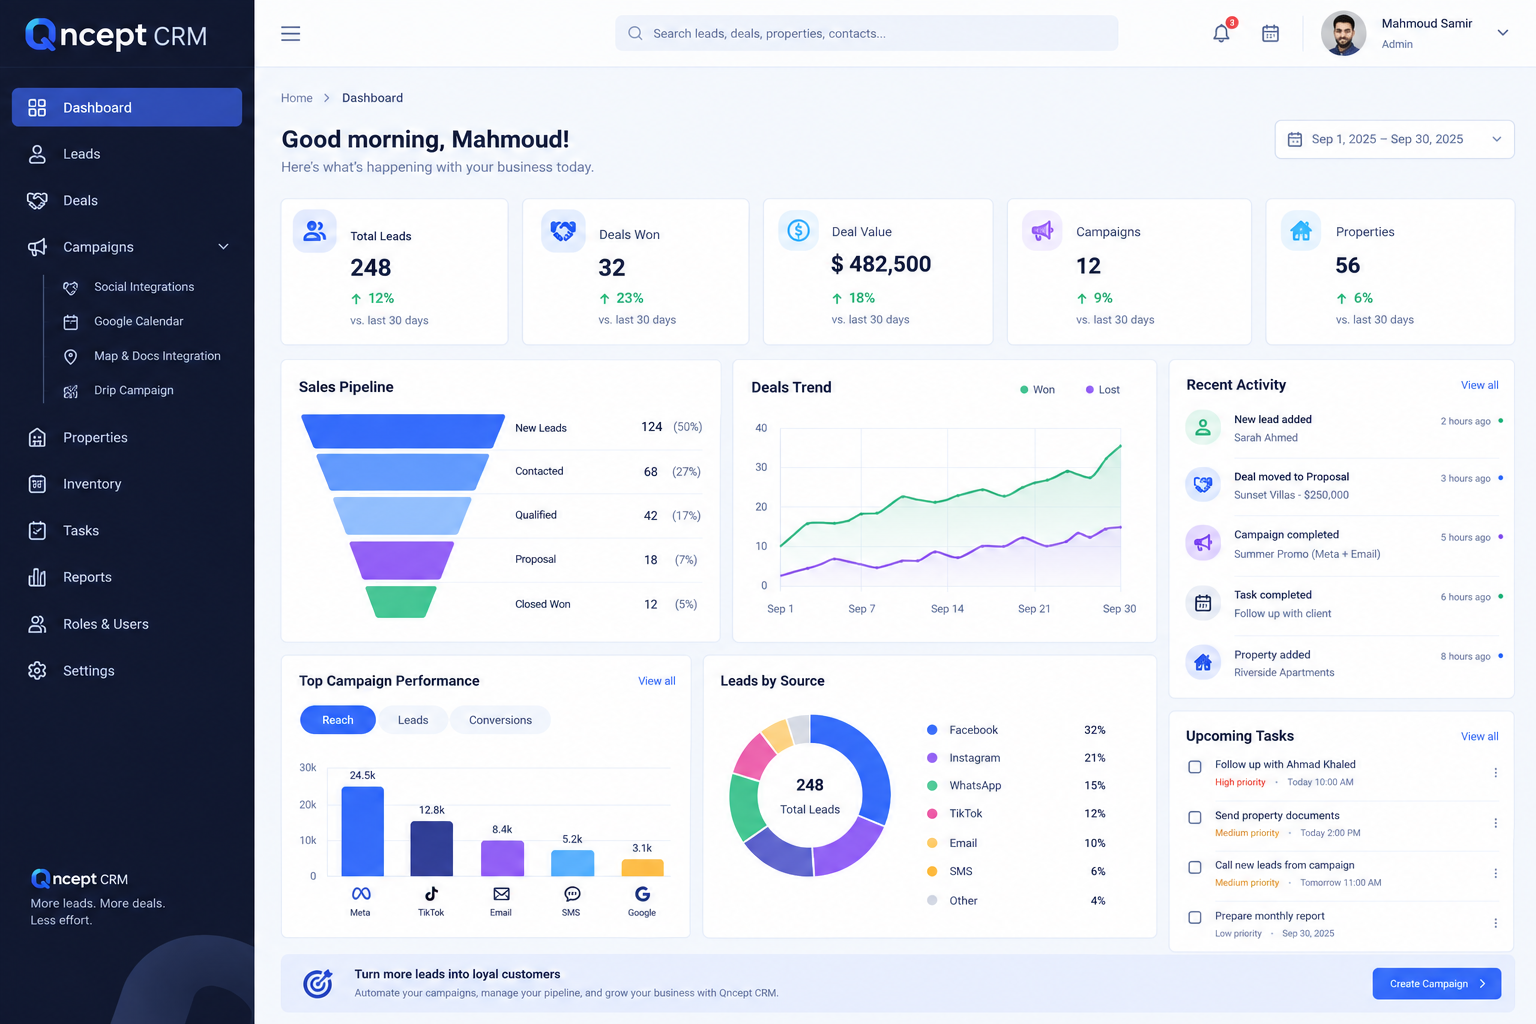The width and height of the screenshot is (1536, 1024).
Task: Focus the search leads, deals input field
Action: (x=866, y=33)
